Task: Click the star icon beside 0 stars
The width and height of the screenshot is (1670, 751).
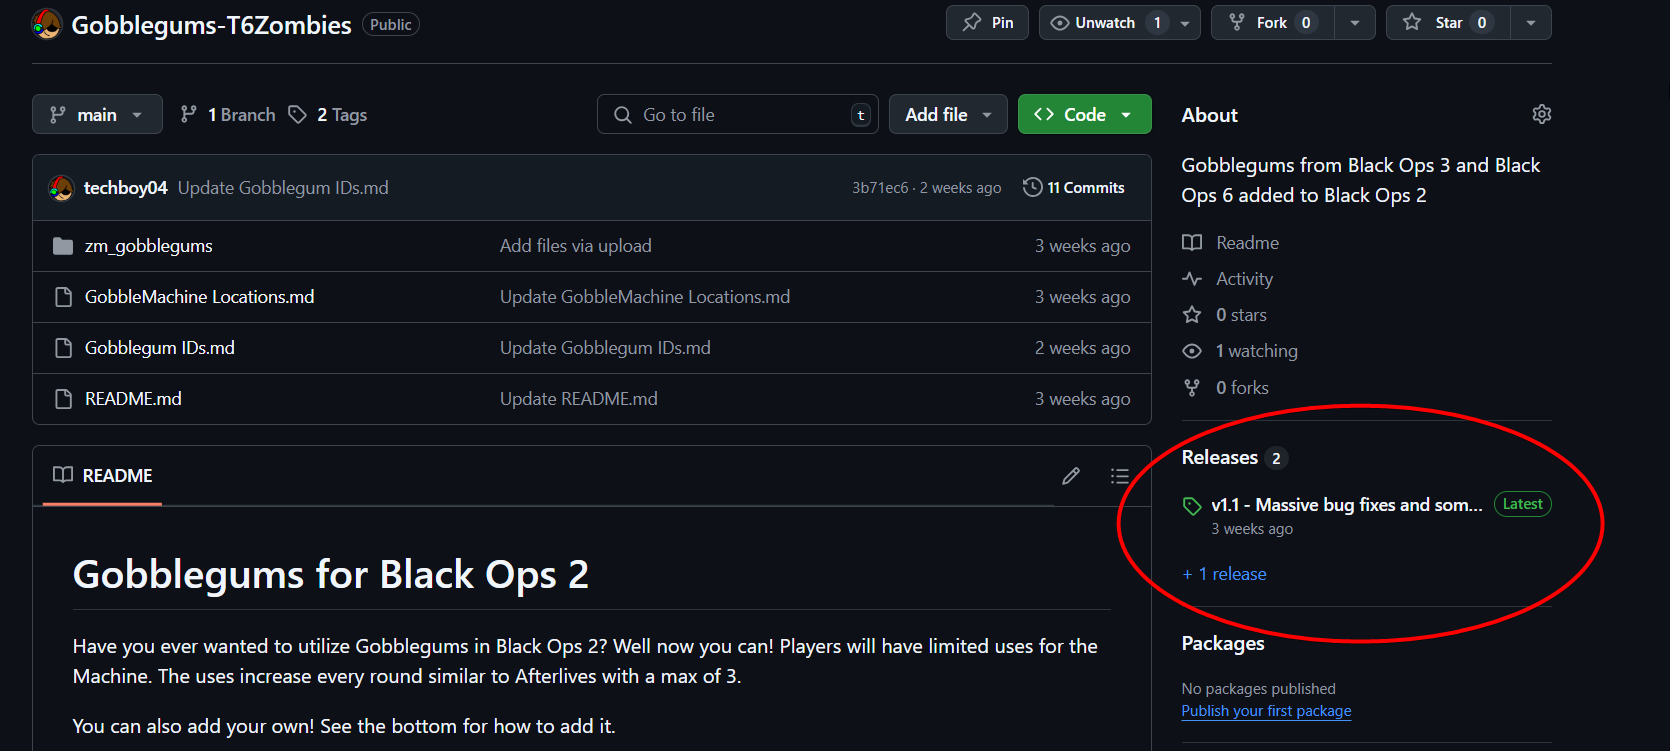Action: tap(1192, 315)
